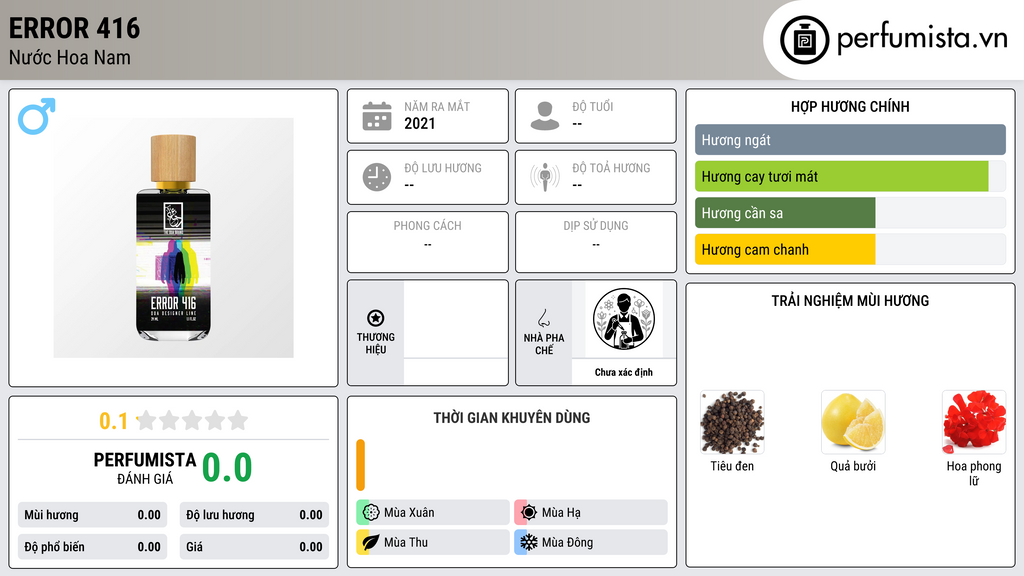Click the Phong cách box
Image resolution: width=1024 pixels, height=576 pixels.
pos(428,242)
